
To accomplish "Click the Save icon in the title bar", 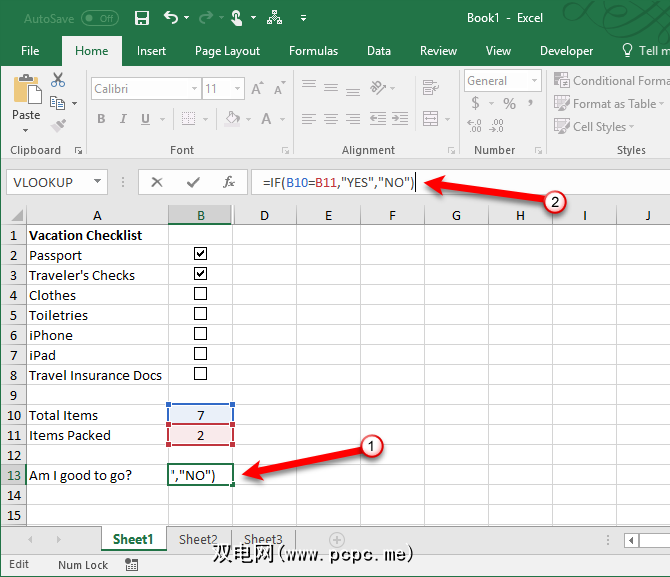I will [x=141, y=18].
